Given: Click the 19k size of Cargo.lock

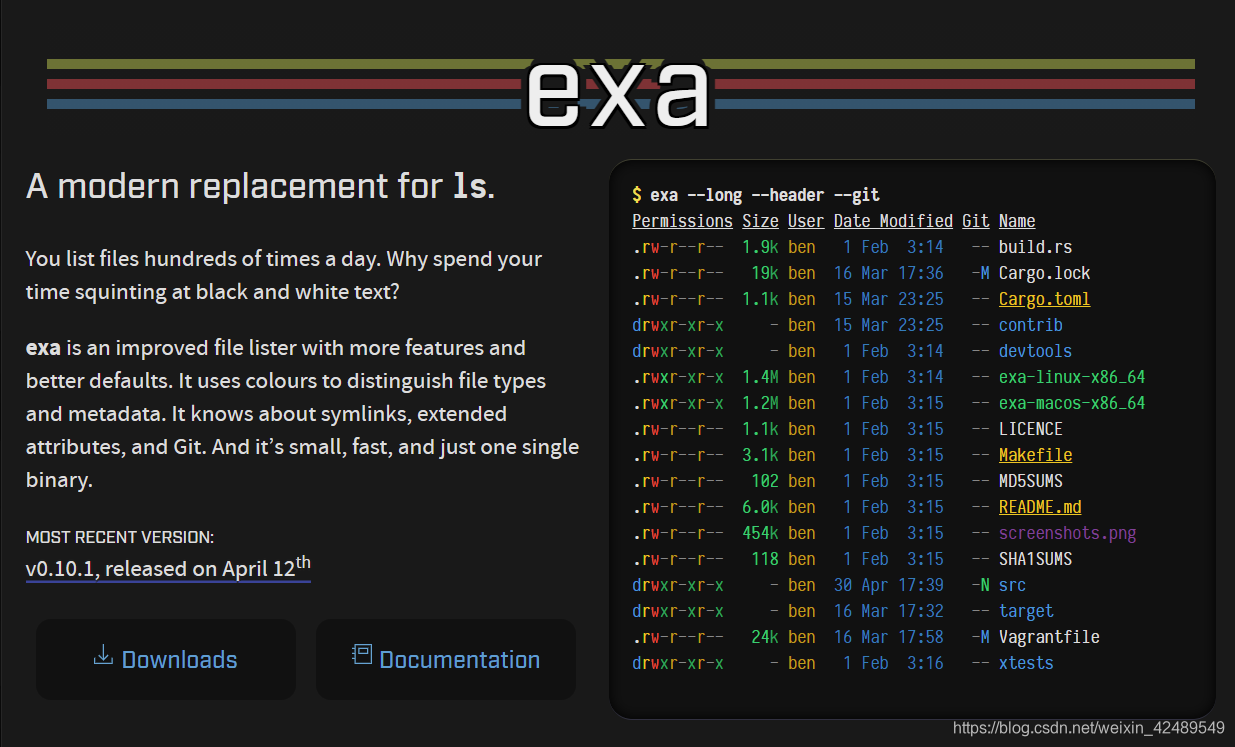Looking at the screenshot, I should click(x=765, y=273).
